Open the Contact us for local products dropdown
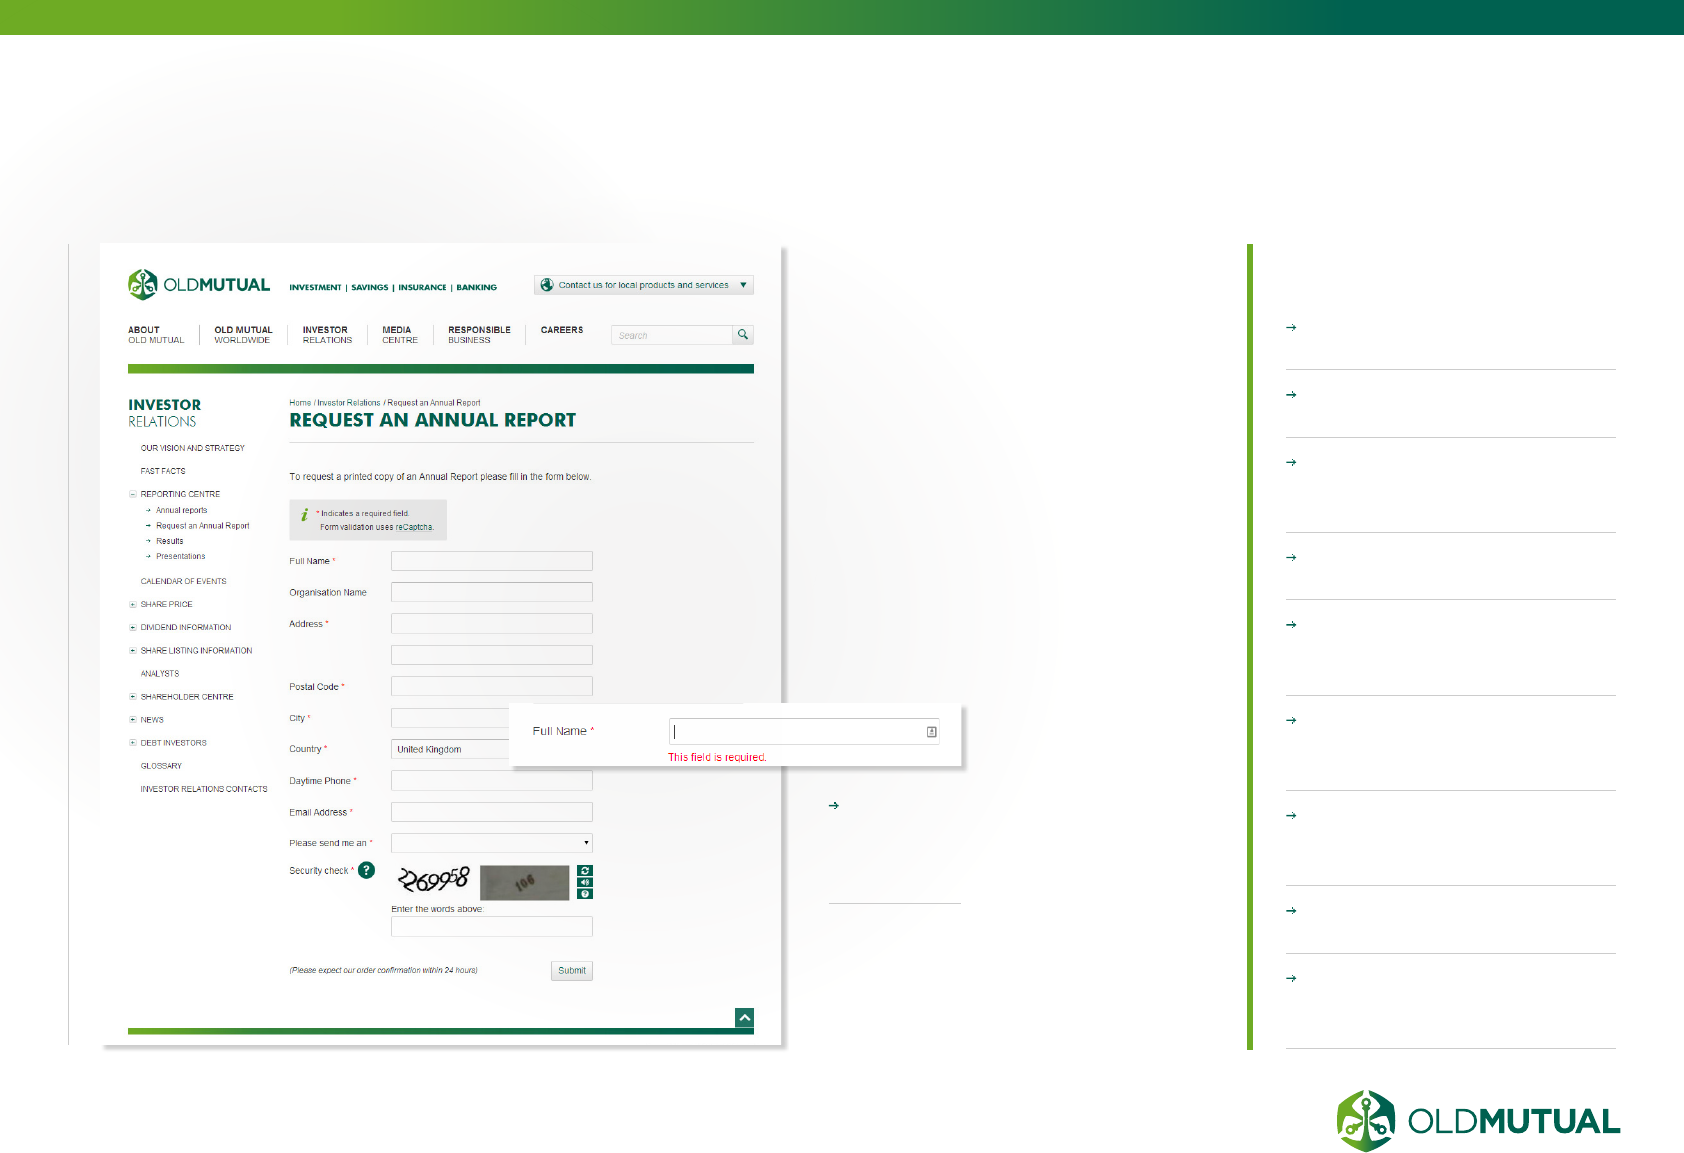This screenshot has width=1684, height=1153. pyautogui.click(x=644, y=285)
